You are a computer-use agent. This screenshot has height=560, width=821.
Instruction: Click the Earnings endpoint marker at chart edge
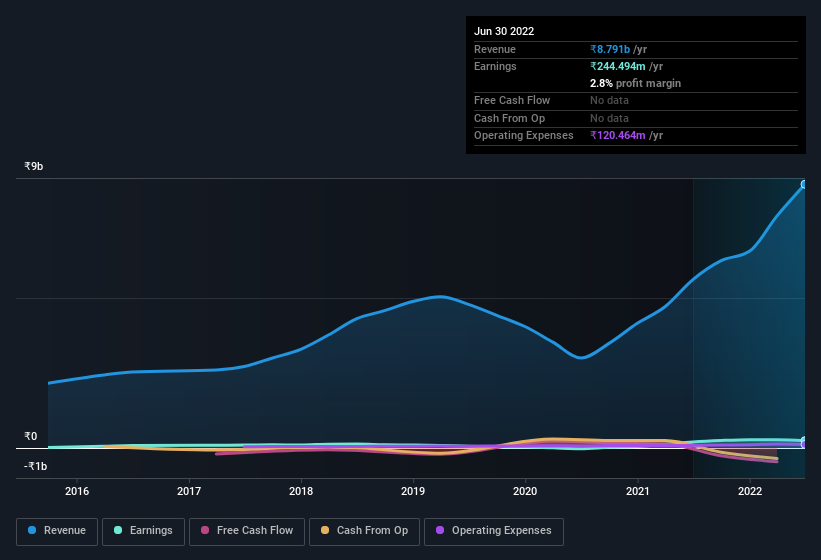pos(804,440)
